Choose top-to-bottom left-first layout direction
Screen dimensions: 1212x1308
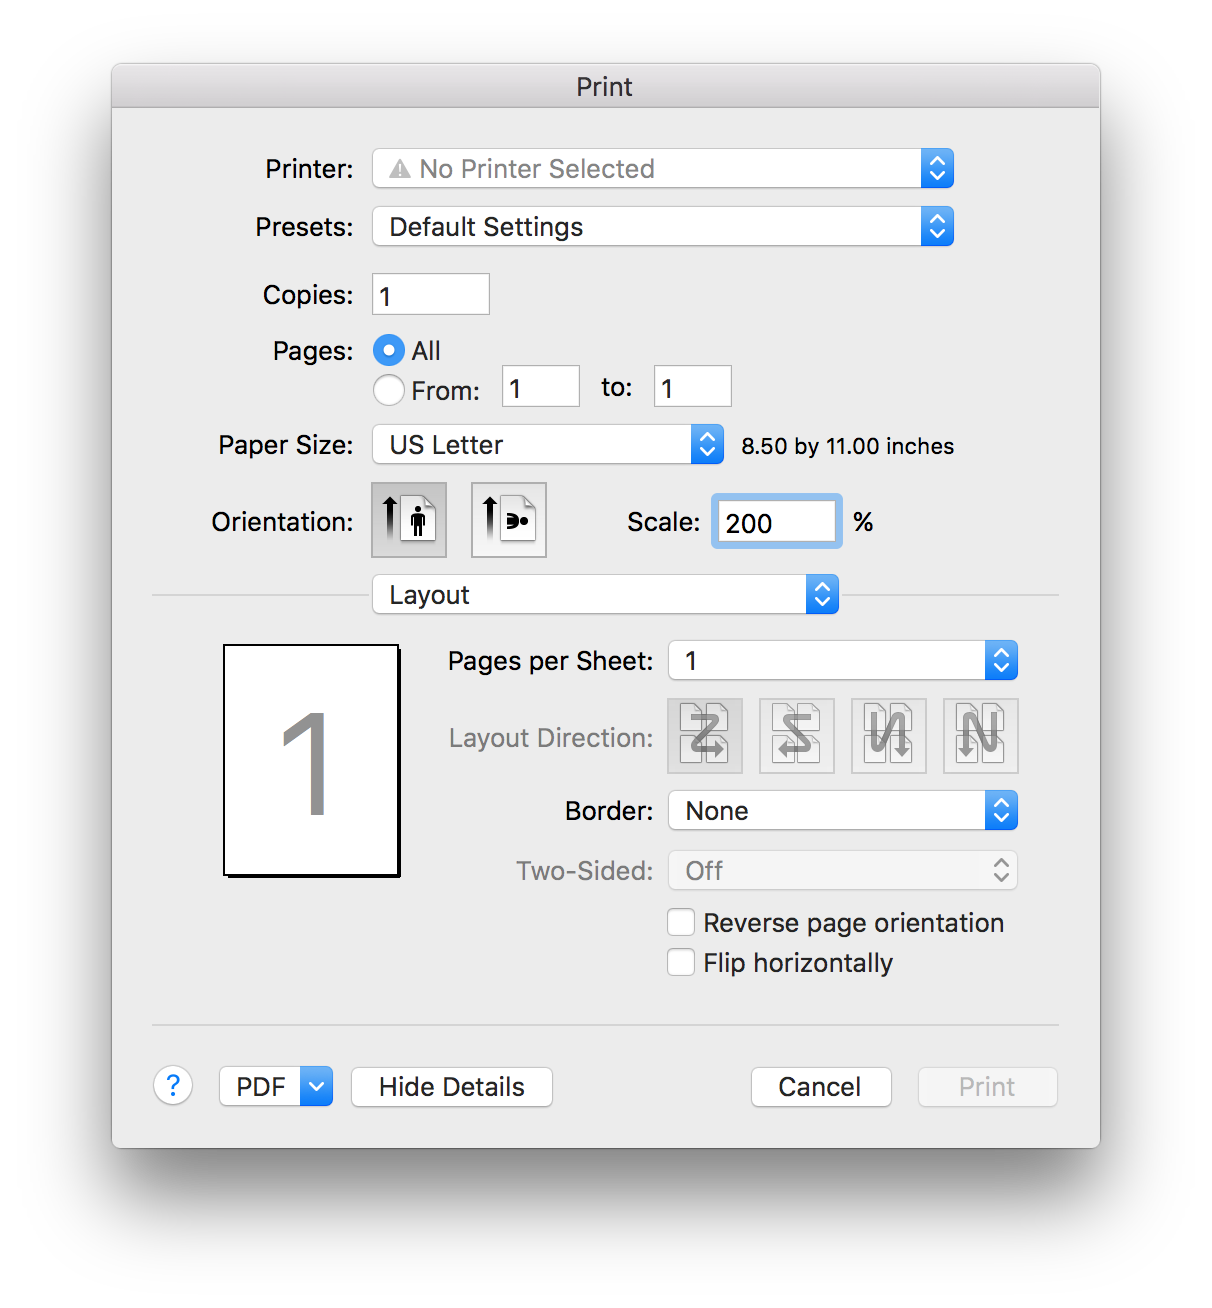click(889, 736)
